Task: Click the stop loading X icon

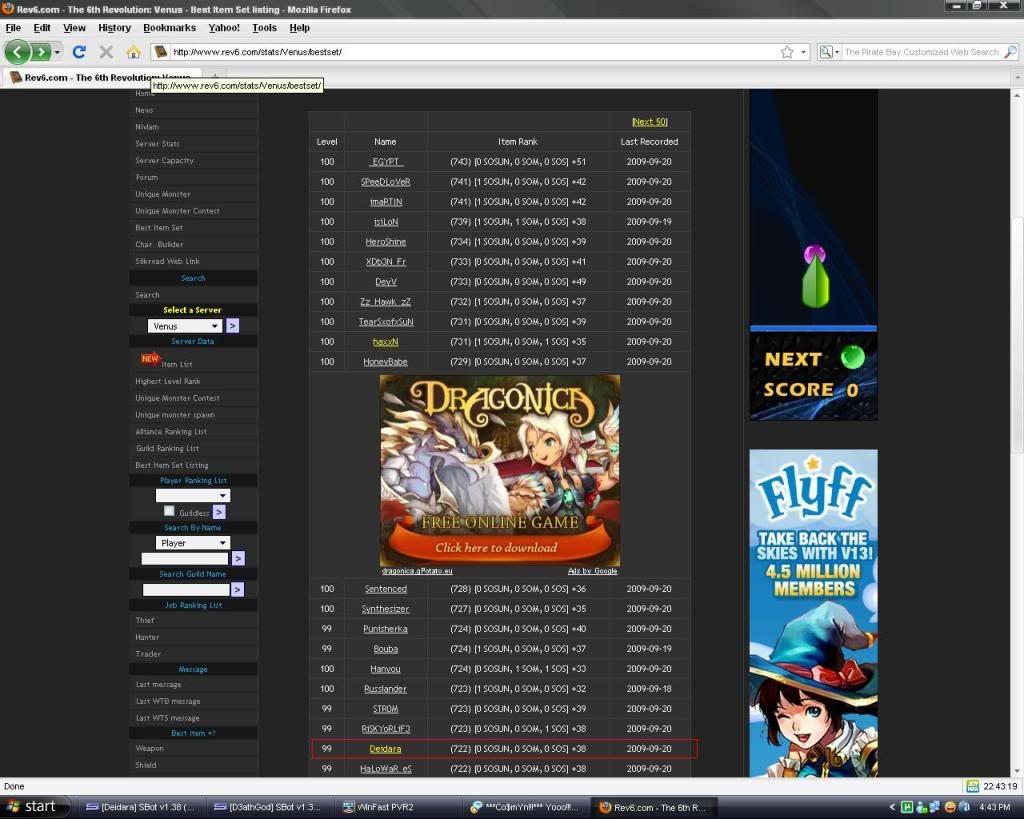Action: [106, 51]
